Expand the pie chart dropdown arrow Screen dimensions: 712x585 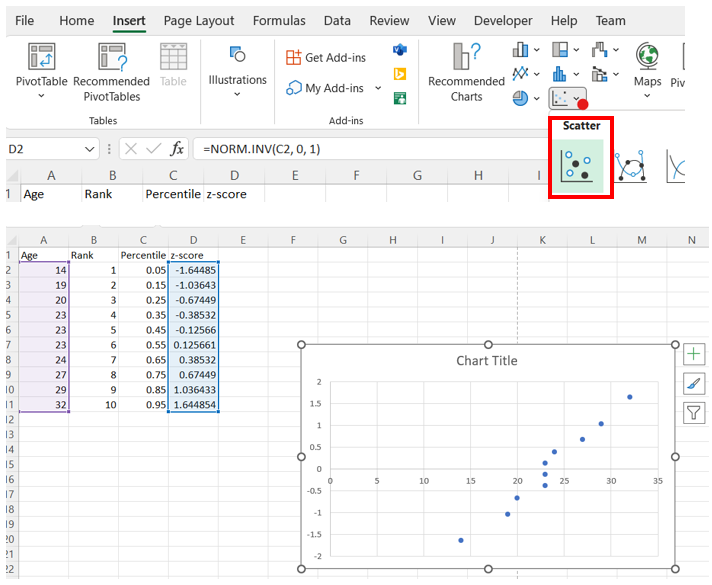click(x=537, y=99)
